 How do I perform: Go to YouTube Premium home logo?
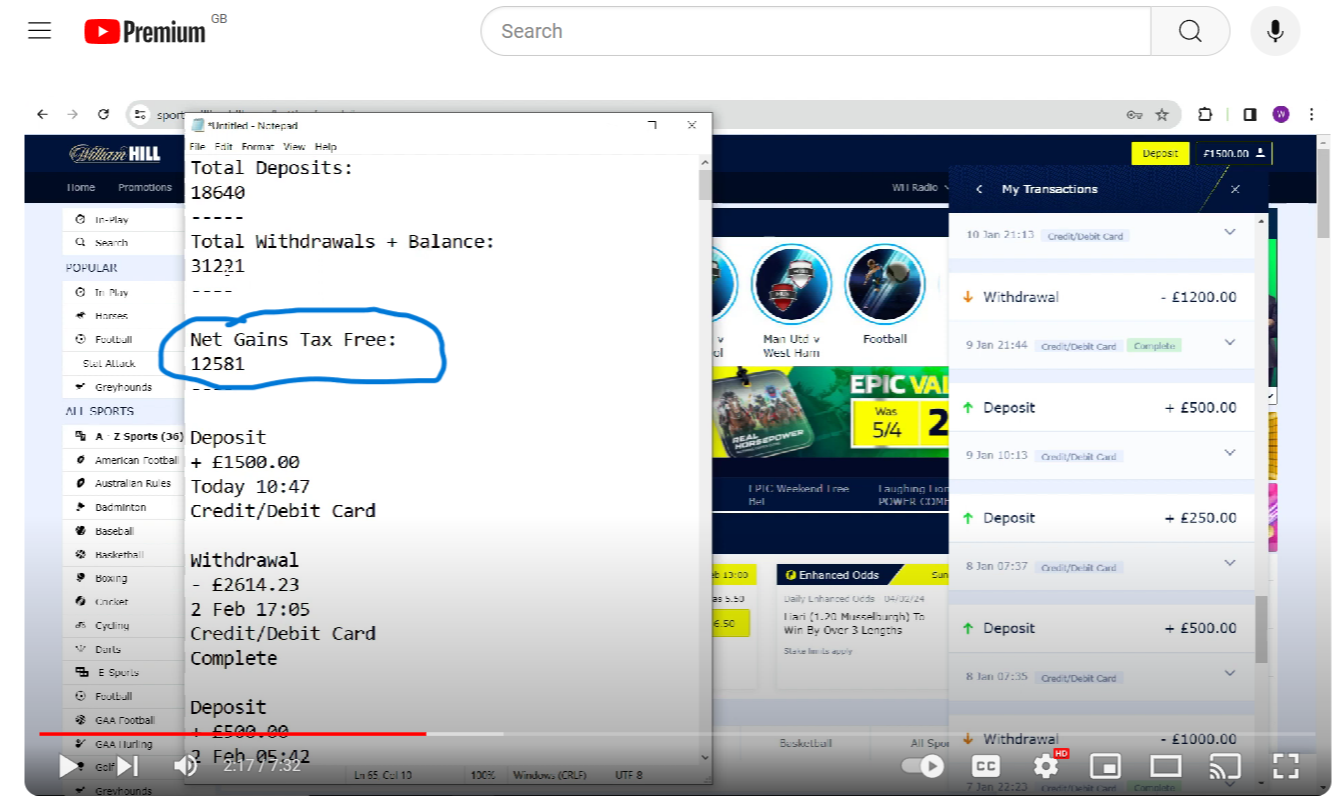(x=145, y=32)
